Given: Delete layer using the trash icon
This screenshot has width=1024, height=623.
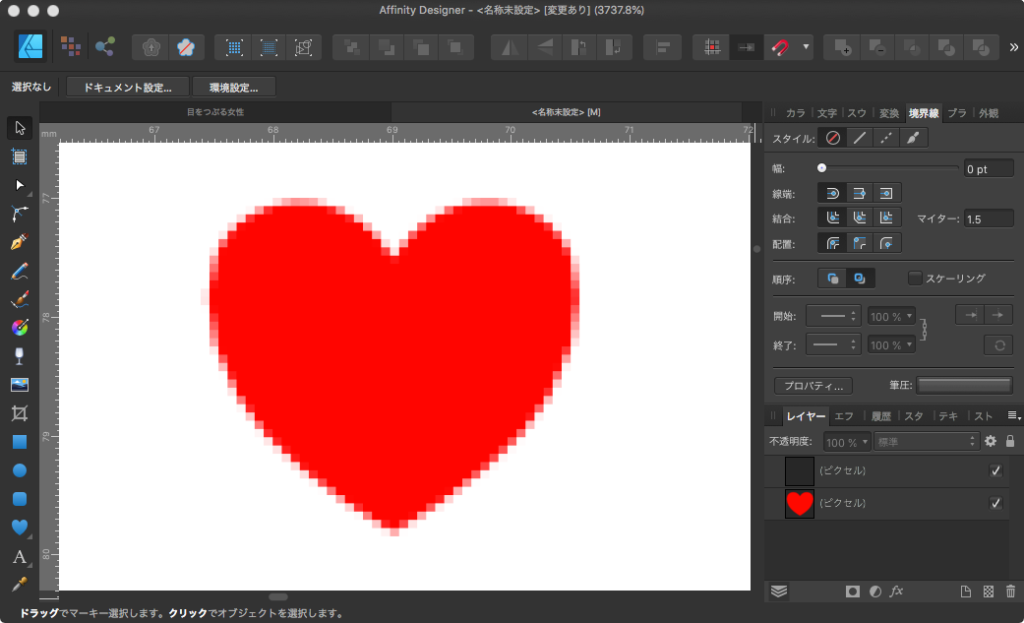Looking at the screenshot, I should (1010, 591).
